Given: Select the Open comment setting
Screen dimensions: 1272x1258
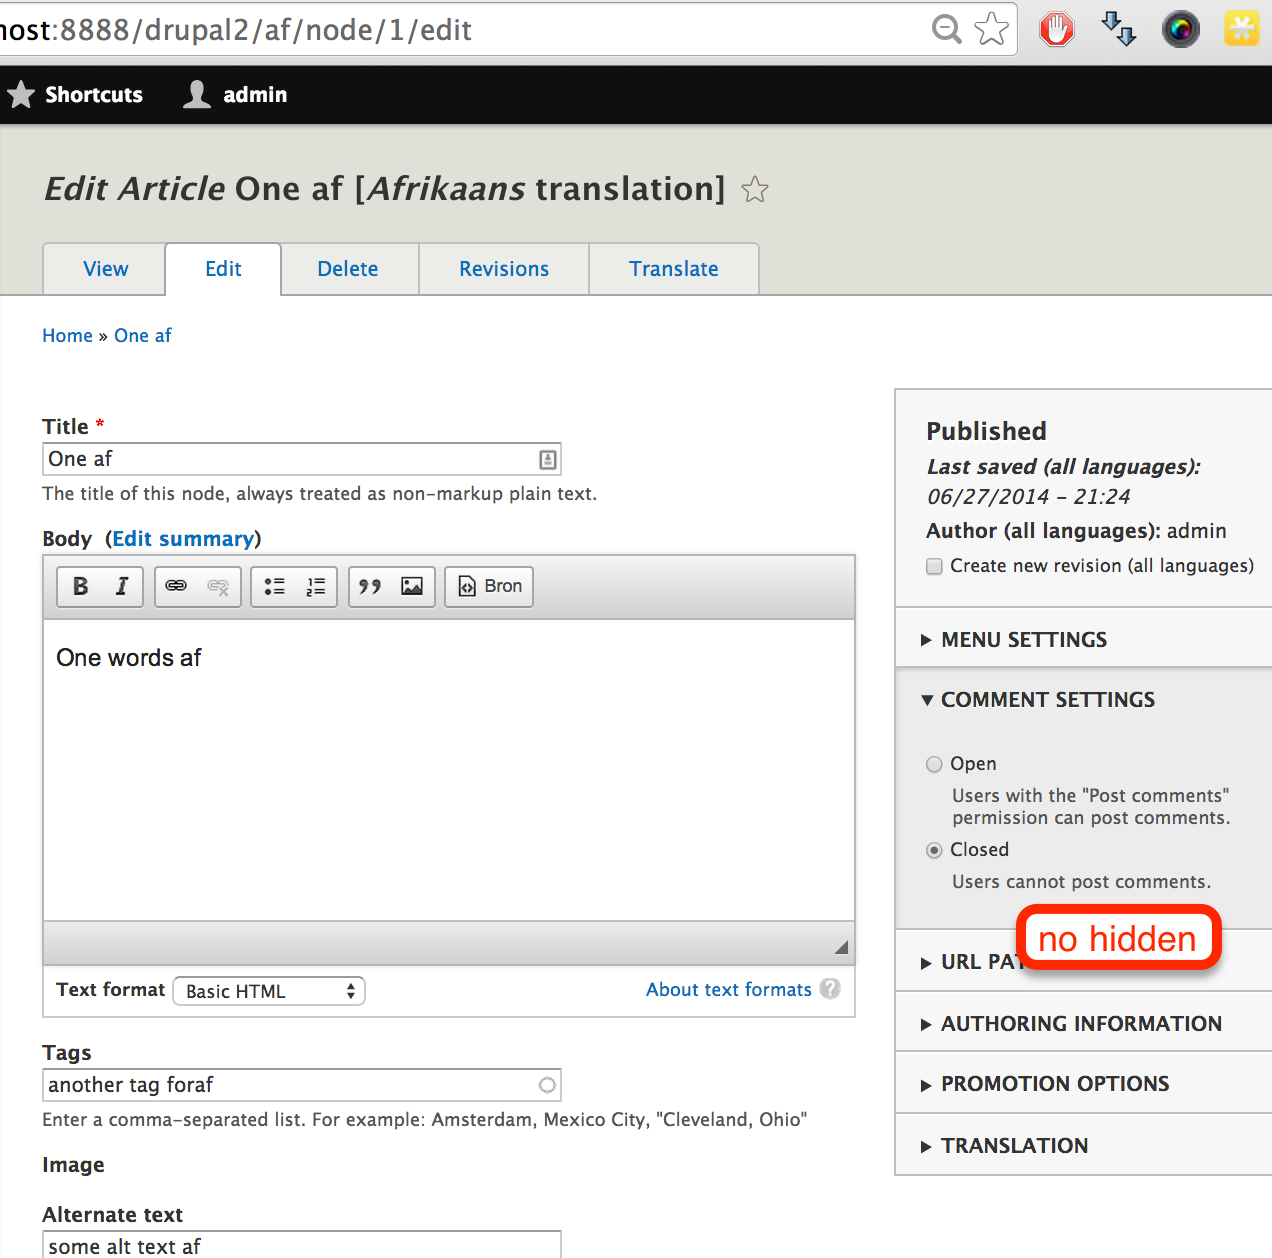Looking at the screenshot, I should pos(933,764).
